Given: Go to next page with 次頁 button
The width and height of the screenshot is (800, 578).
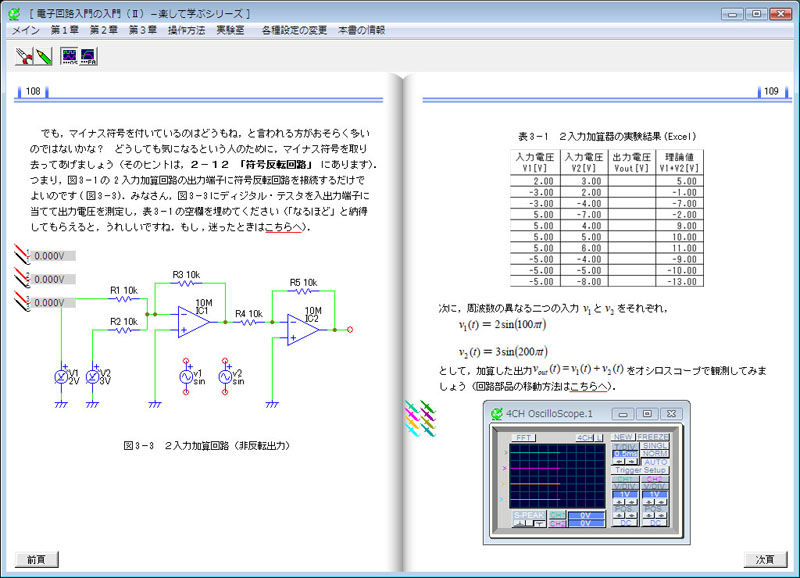Looking at the screenshot, I should 762,559.
